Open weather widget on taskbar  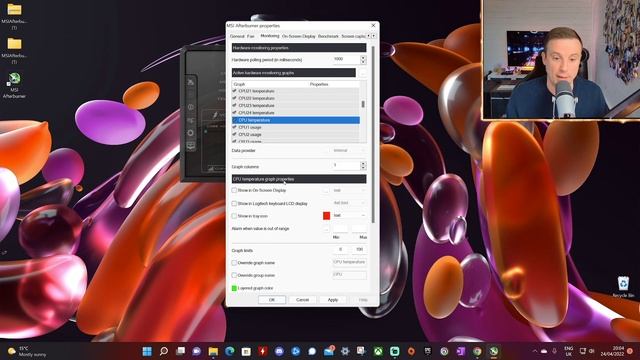click(x=27, y=351)
